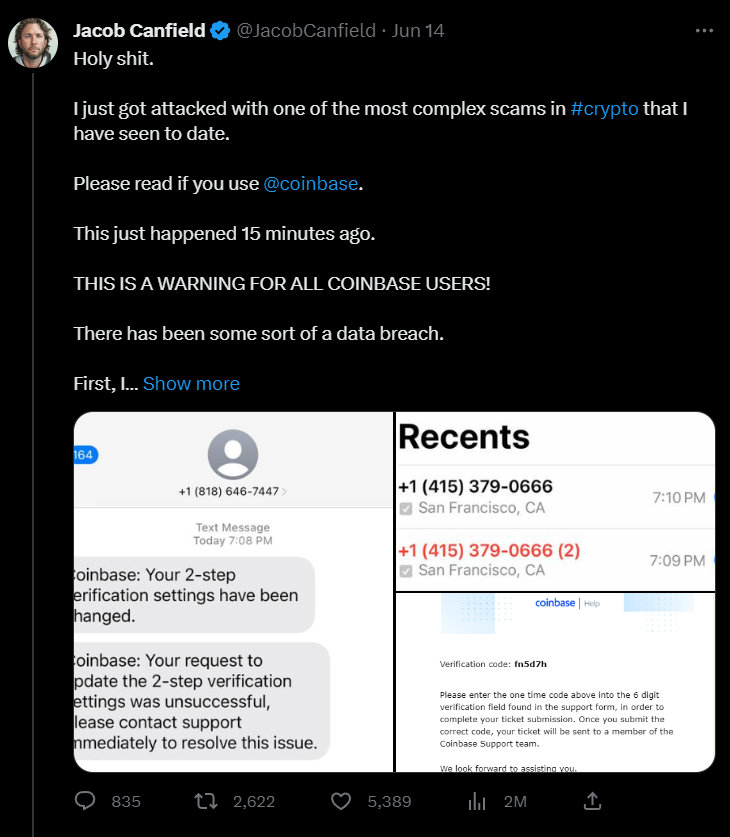Expand tweet with Show more

[191, 383]
